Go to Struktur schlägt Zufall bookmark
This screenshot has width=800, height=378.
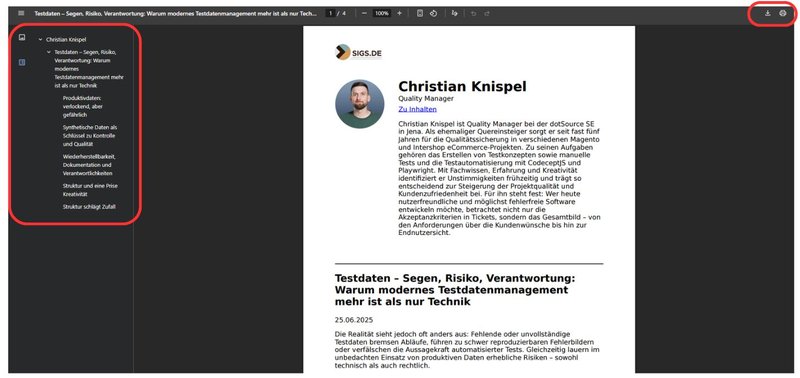(x=89, y=207)
